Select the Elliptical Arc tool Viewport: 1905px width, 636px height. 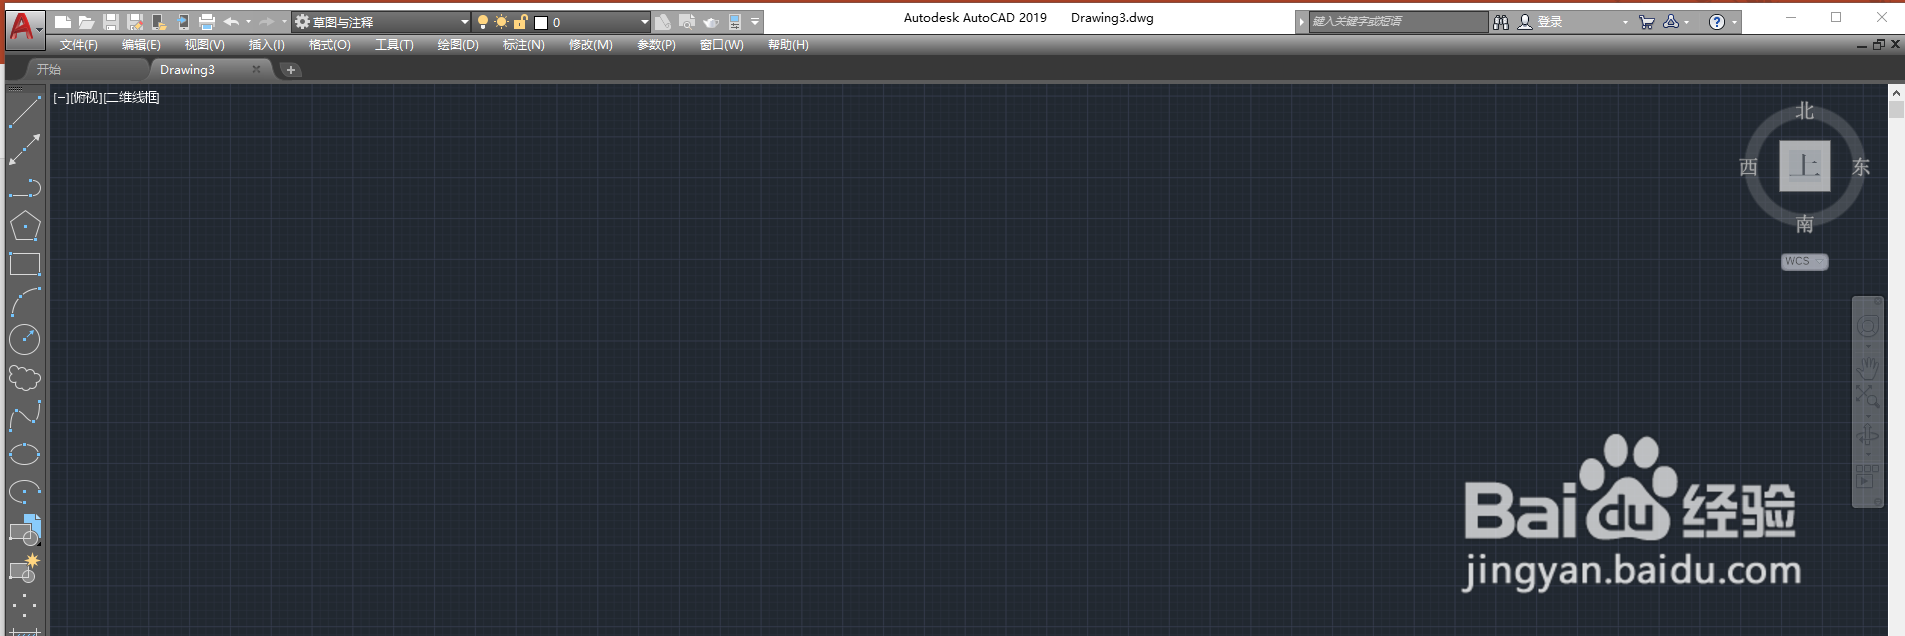coord(25,492)
